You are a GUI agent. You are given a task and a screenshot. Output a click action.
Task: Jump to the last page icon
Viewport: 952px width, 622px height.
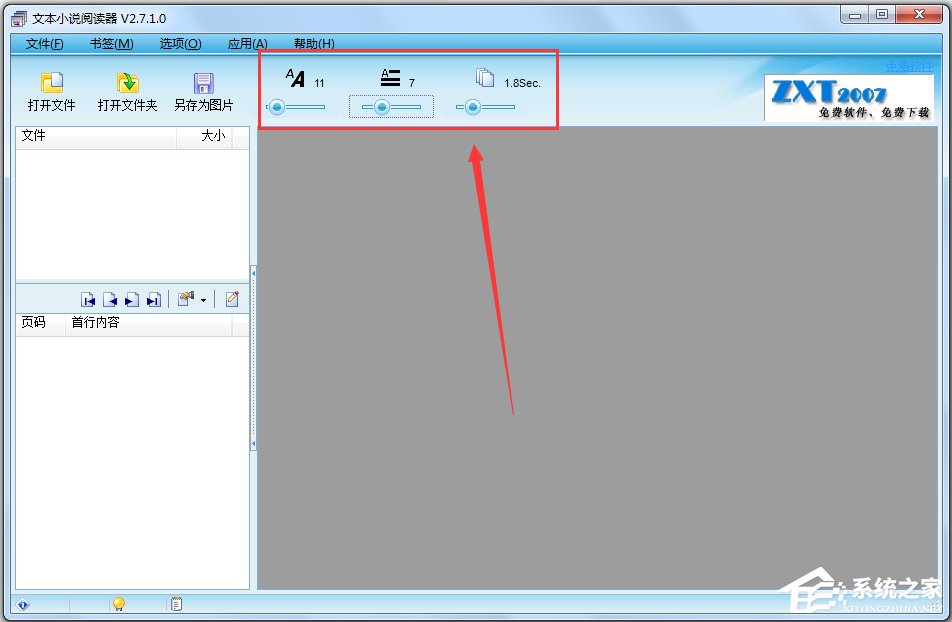(x=152, y=298)
